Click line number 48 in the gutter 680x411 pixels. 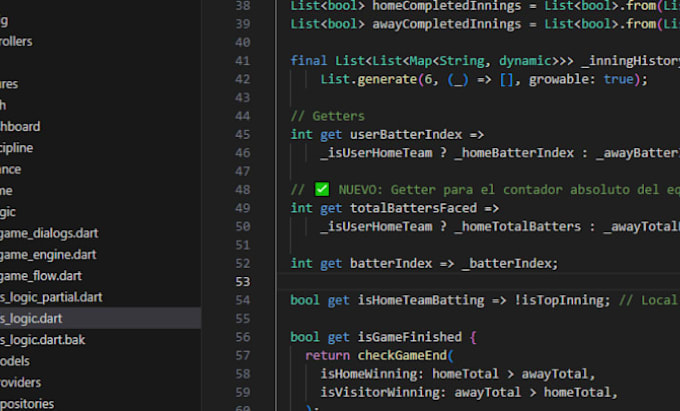[242, 190]
